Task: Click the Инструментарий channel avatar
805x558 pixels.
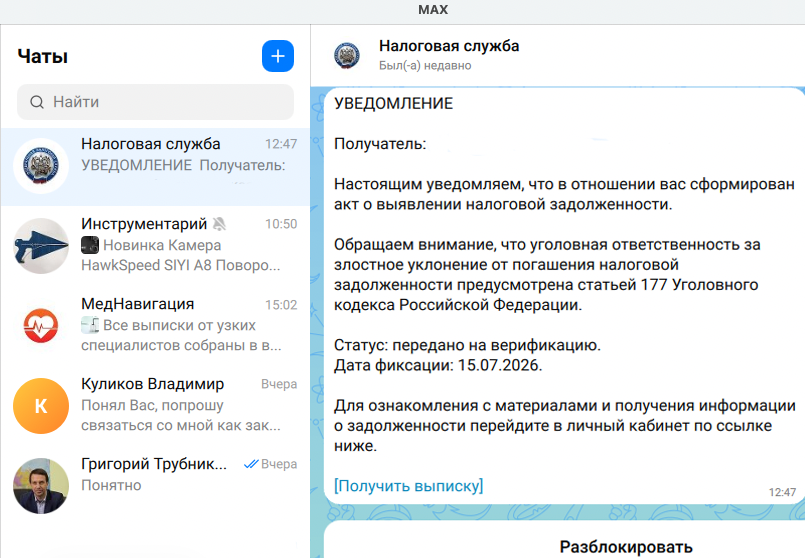Action: tap(41, 246)
